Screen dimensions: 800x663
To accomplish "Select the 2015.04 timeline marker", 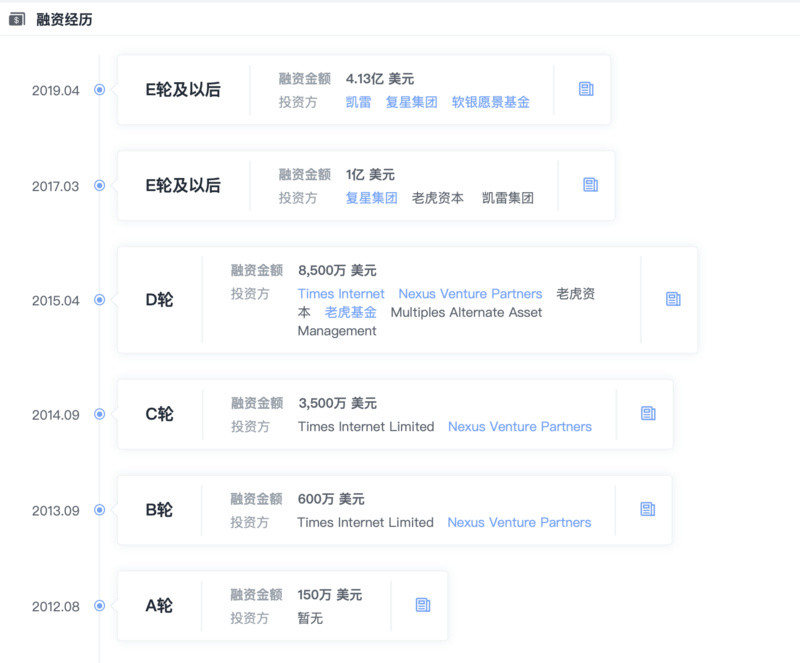I will point(99,300).
